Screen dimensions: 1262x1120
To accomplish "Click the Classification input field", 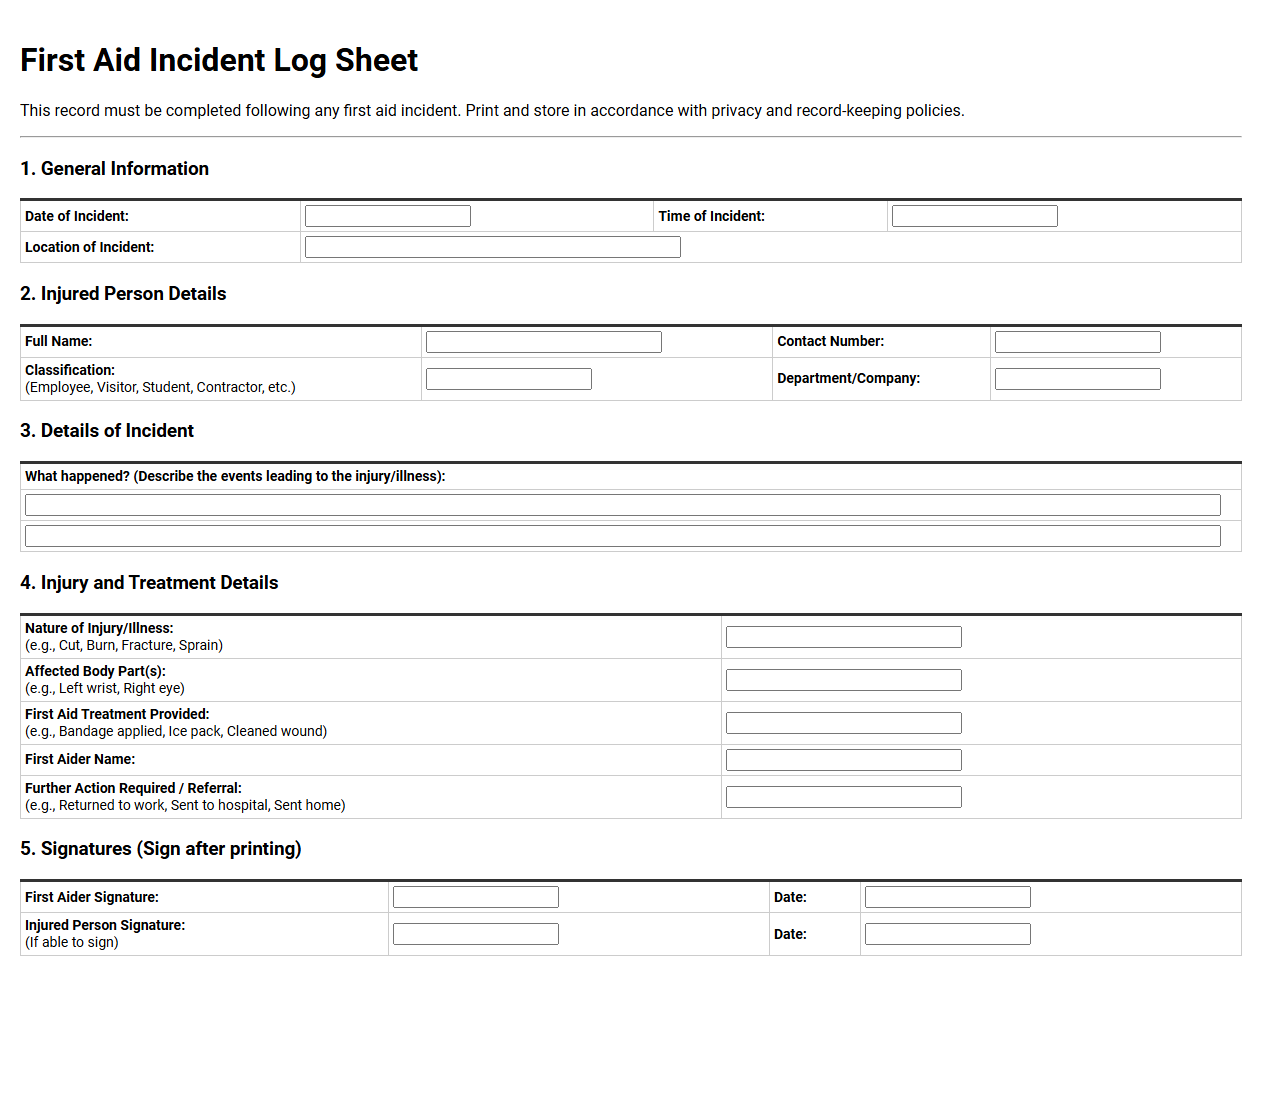I will click(509, 379).
